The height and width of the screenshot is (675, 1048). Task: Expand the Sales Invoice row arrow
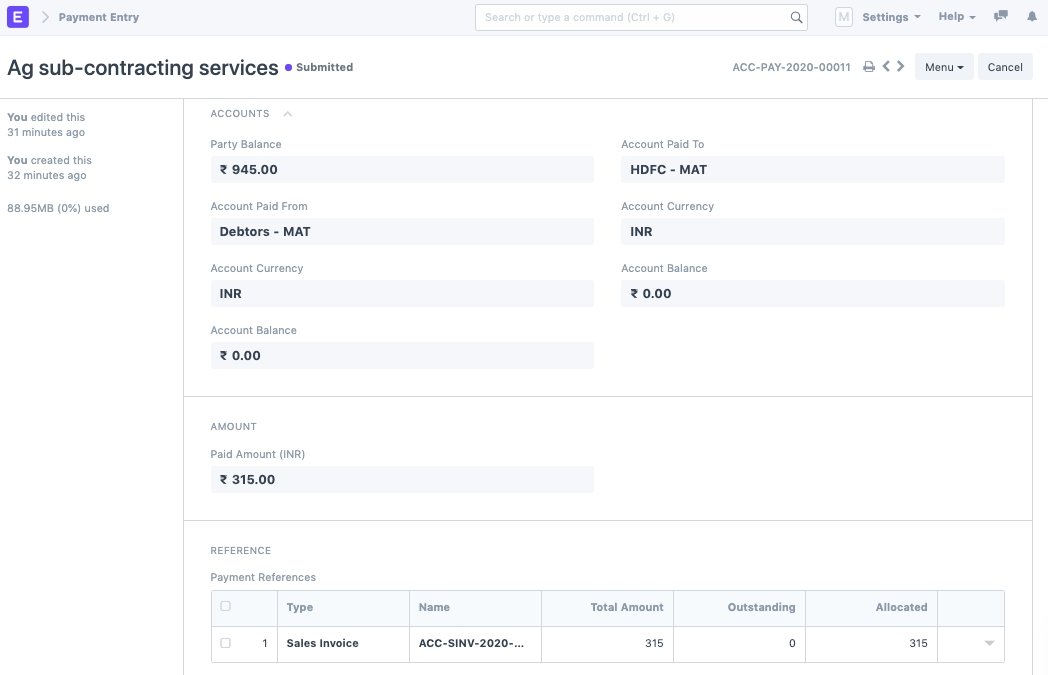pyautogui.click(x=989, y=643)
